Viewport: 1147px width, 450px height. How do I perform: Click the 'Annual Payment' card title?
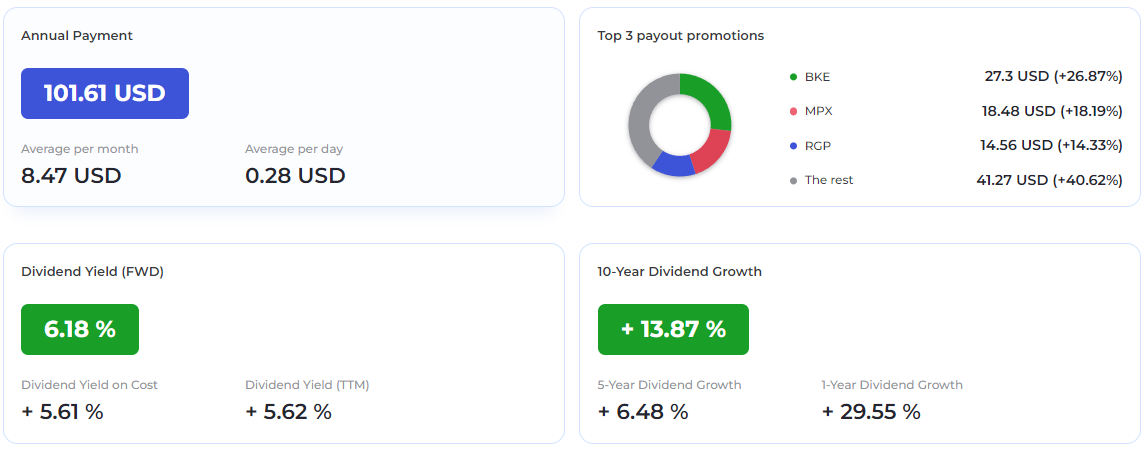77,36
